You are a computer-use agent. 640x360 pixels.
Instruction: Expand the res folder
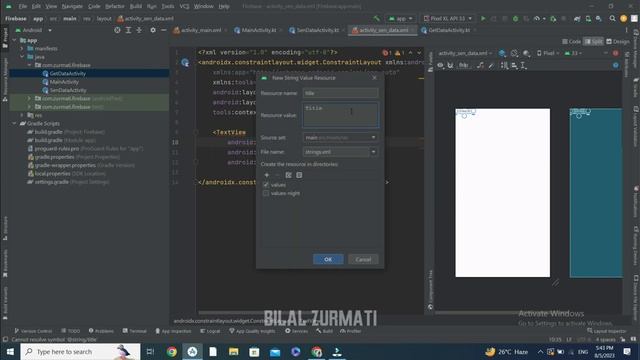tap(22, 115)
